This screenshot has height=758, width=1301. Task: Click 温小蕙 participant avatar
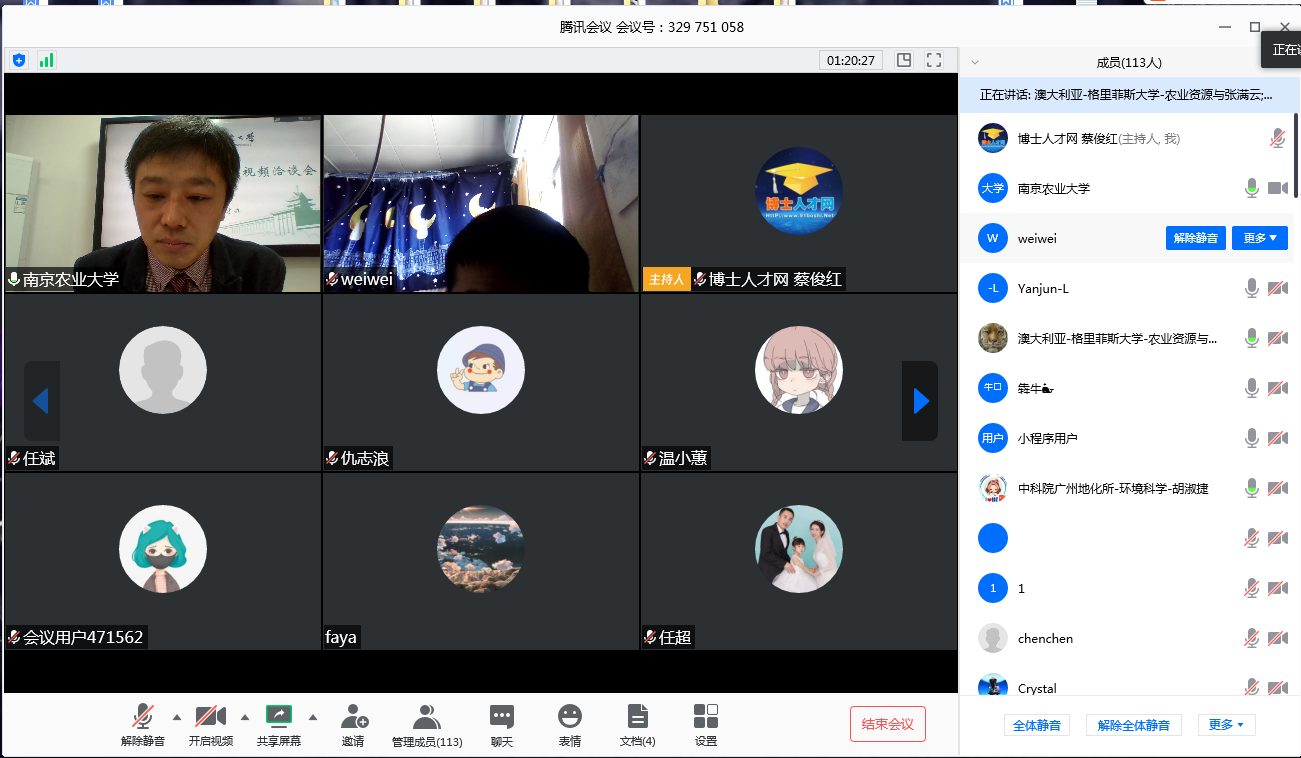click(799, 370)
